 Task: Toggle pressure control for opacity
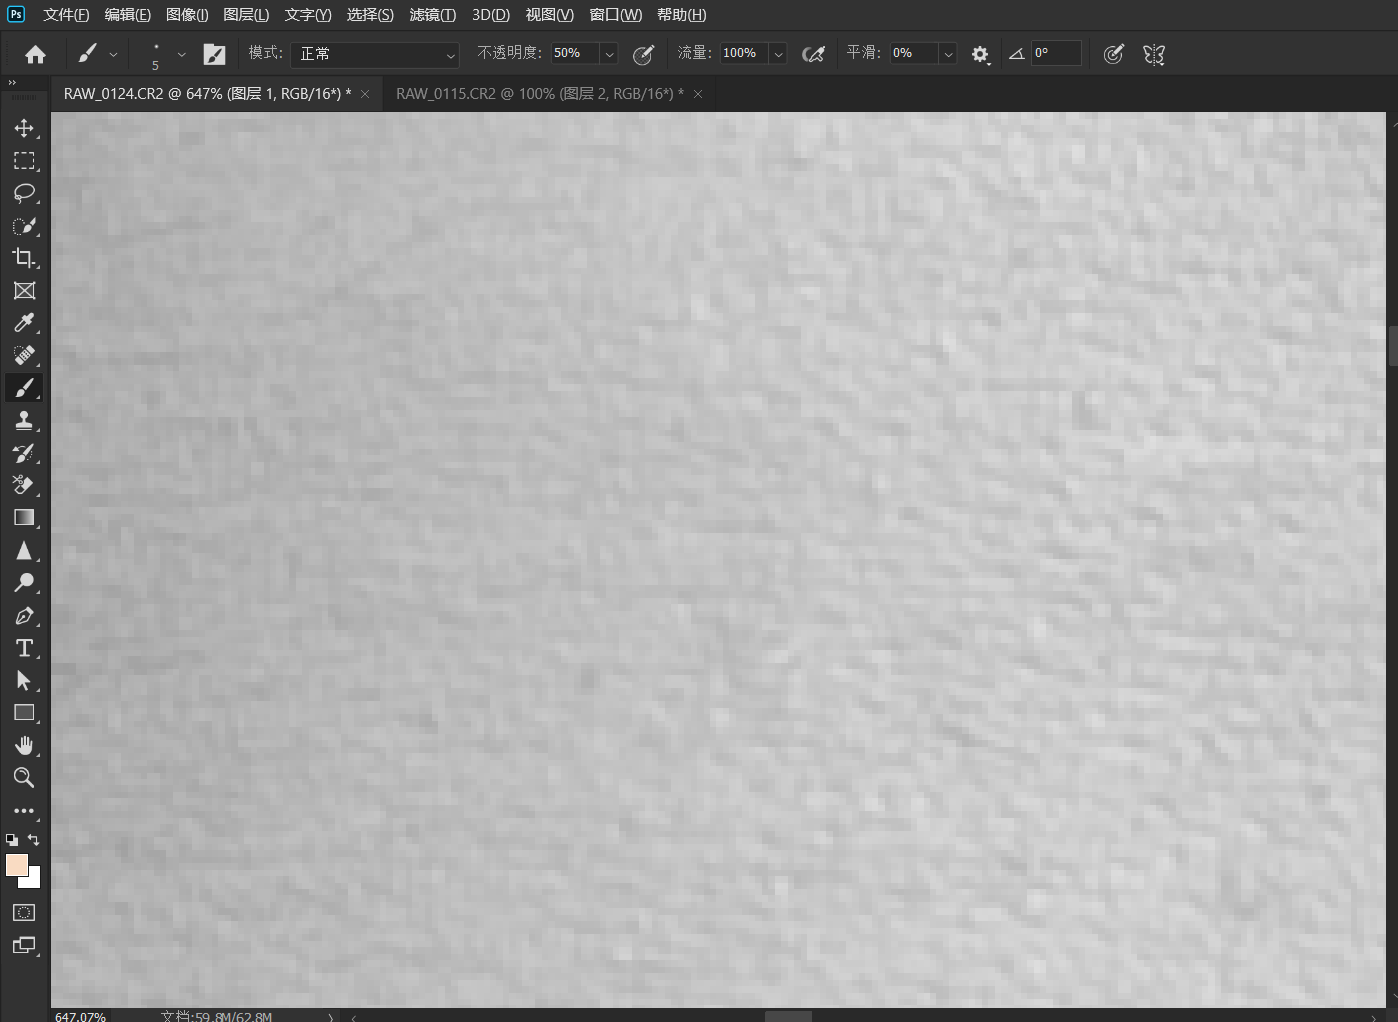(x=644, y=54)
